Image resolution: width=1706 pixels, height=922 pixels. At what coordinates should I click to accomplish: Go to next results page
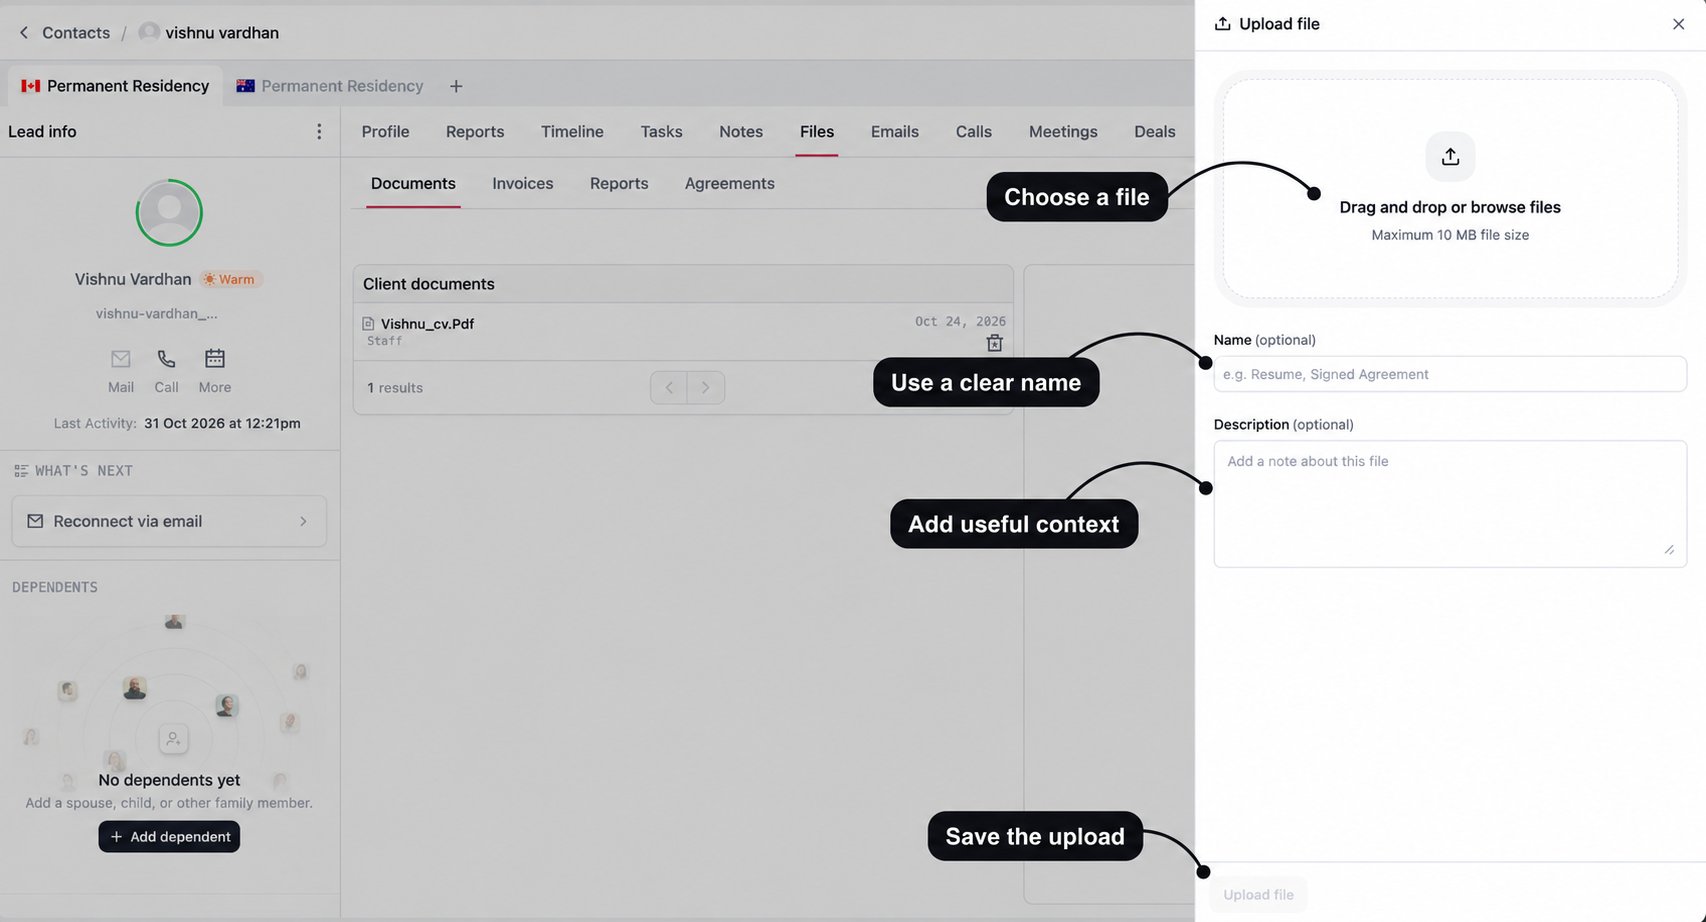coord(706,388)
